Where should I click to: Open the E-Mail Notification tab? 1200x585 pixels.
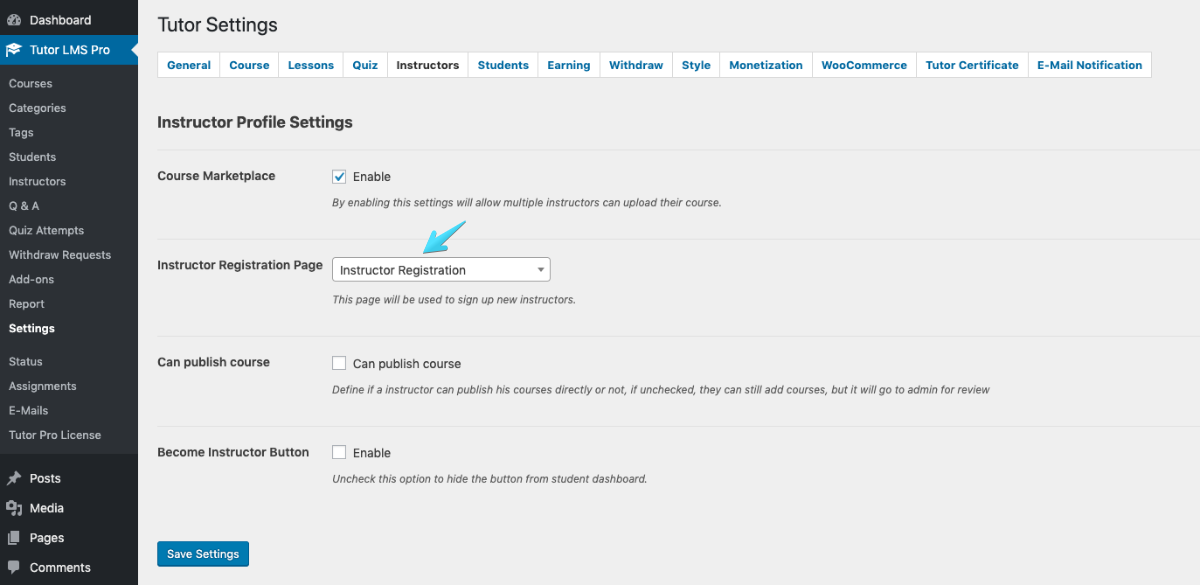tap(1089, 65)
